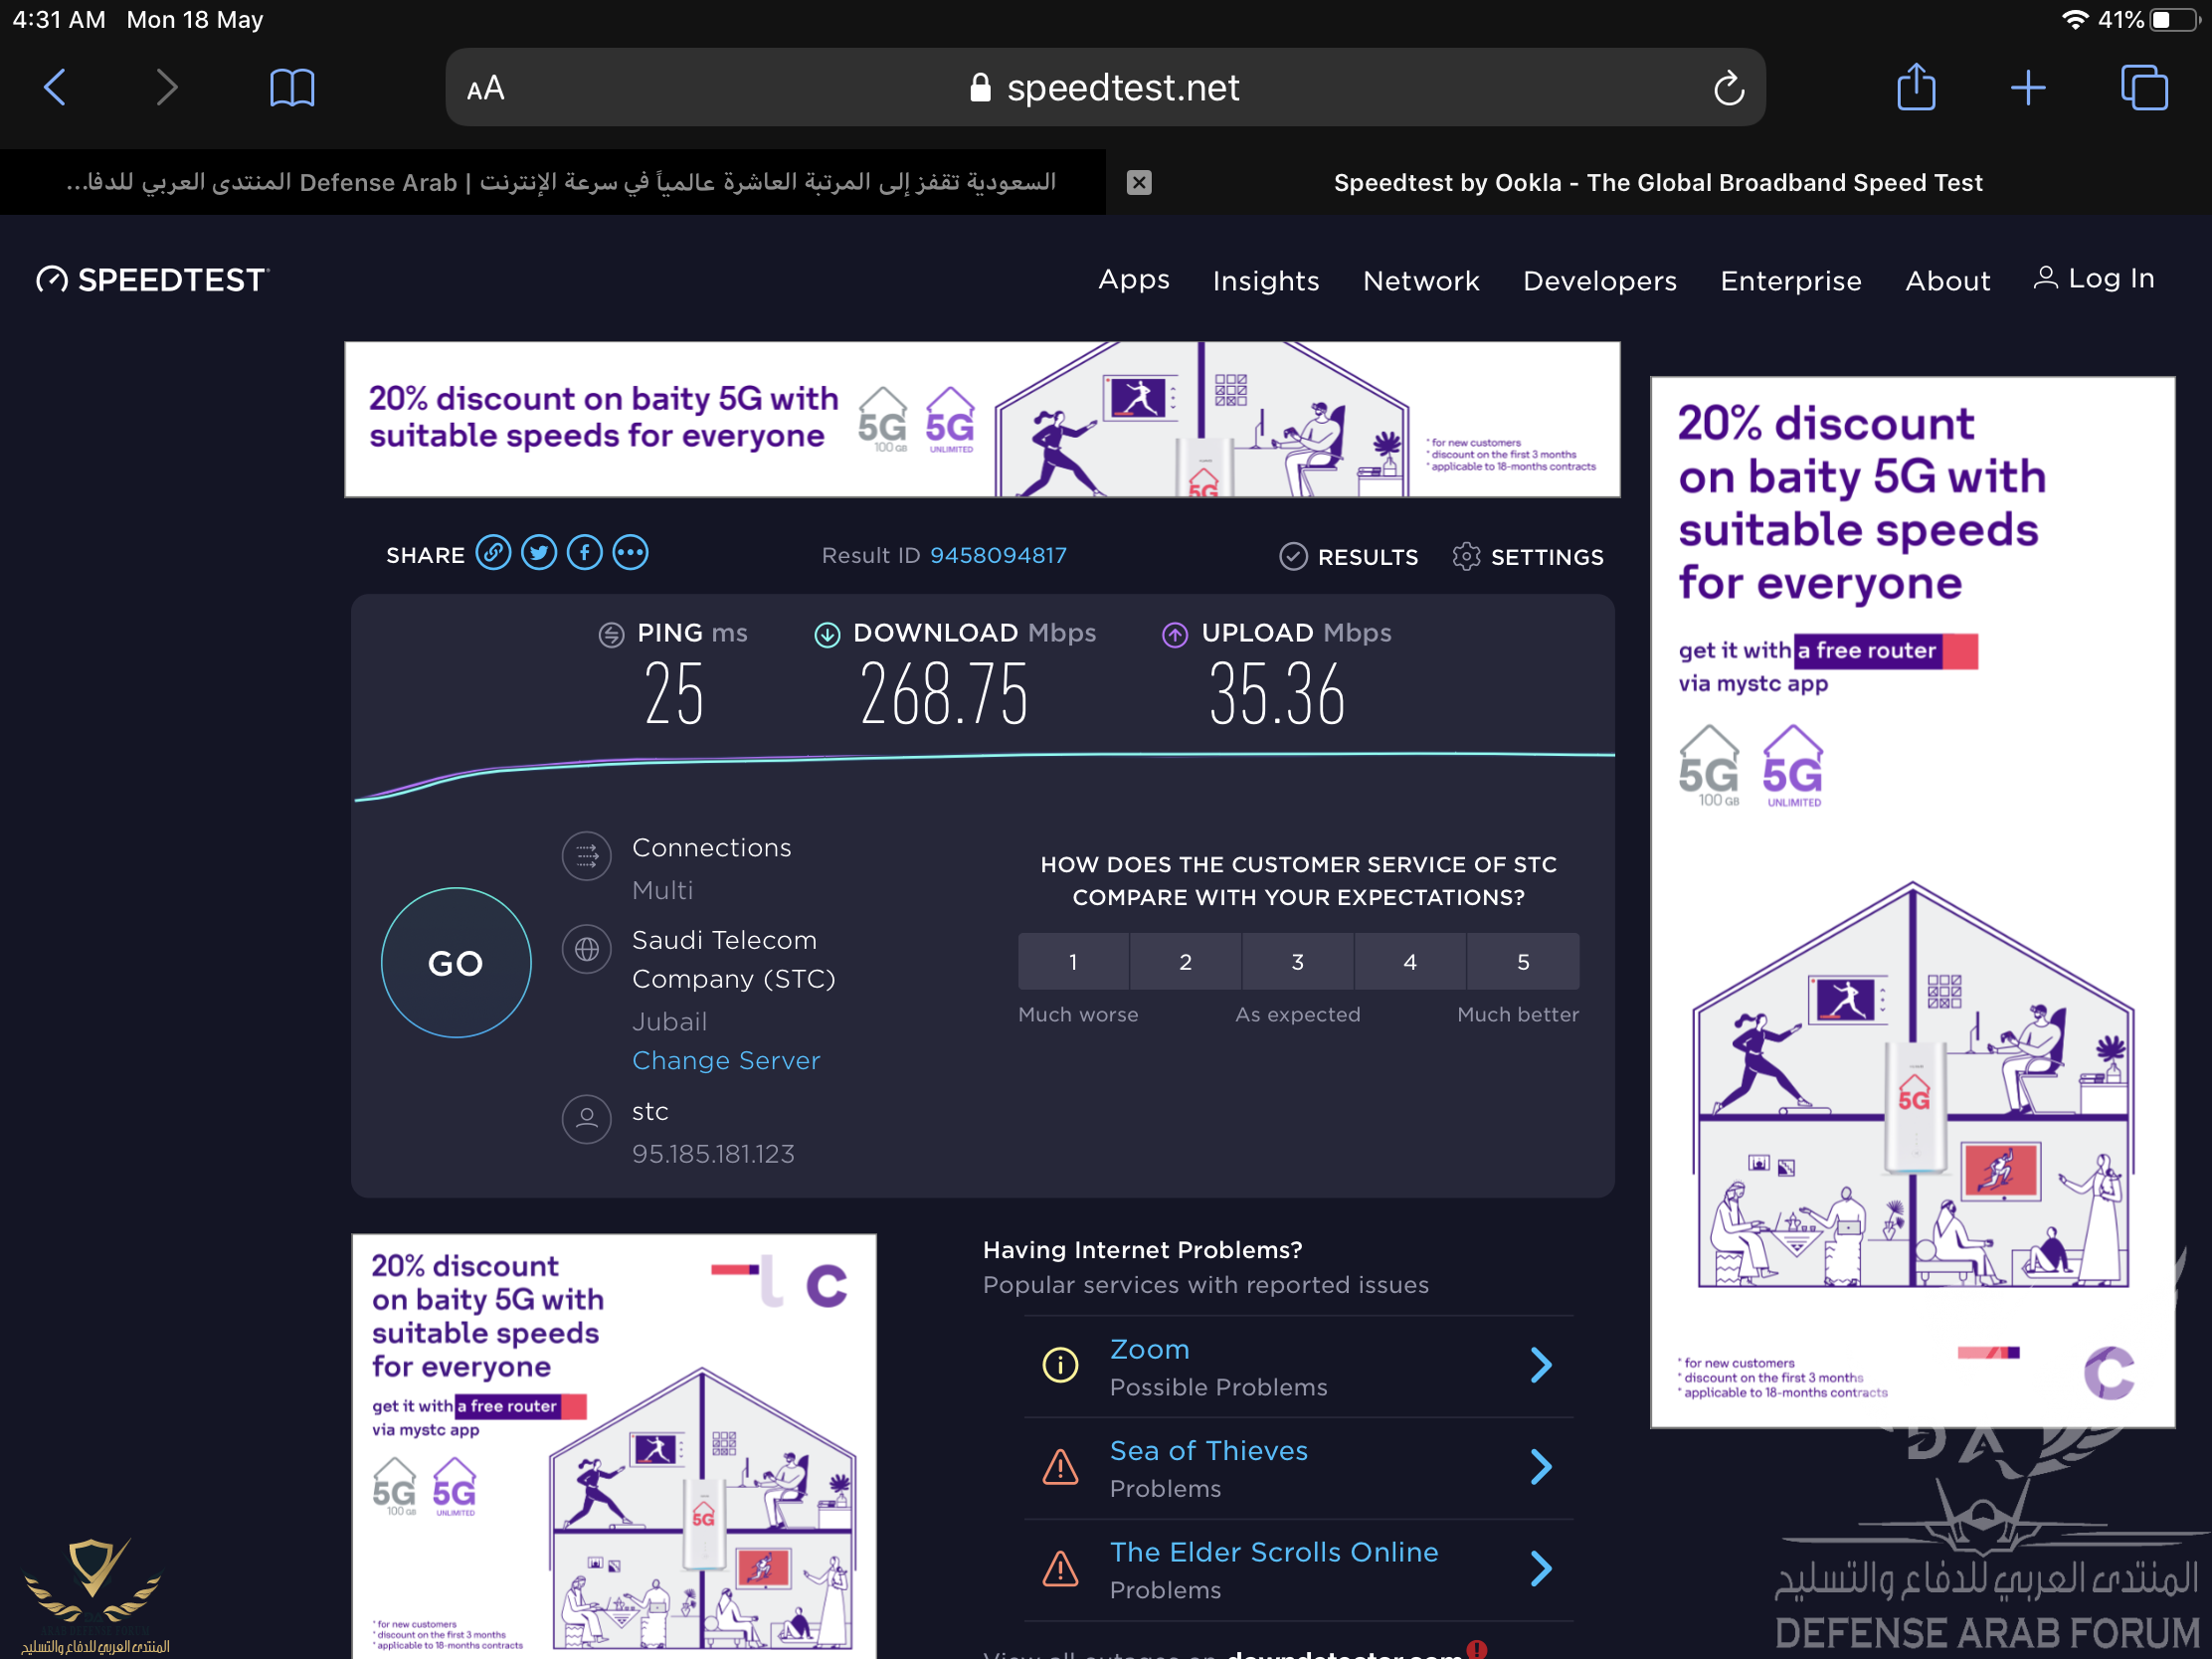The height and width of the screenshot is (1659, 2212).
Task: Open the Enterprise menu
Action: point(1790,281)
